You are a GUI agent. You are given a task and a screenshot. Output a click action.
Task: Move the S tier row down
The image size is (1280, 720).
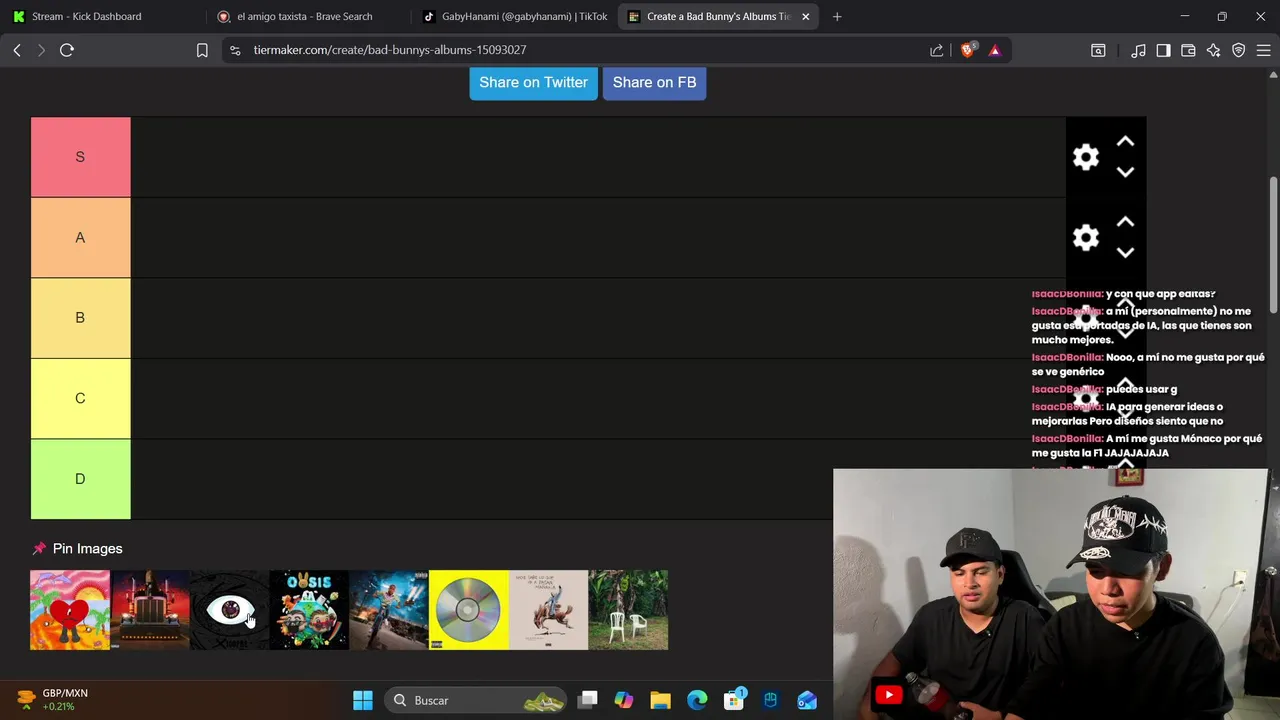pyautogui.click(x=1125, y=172)
